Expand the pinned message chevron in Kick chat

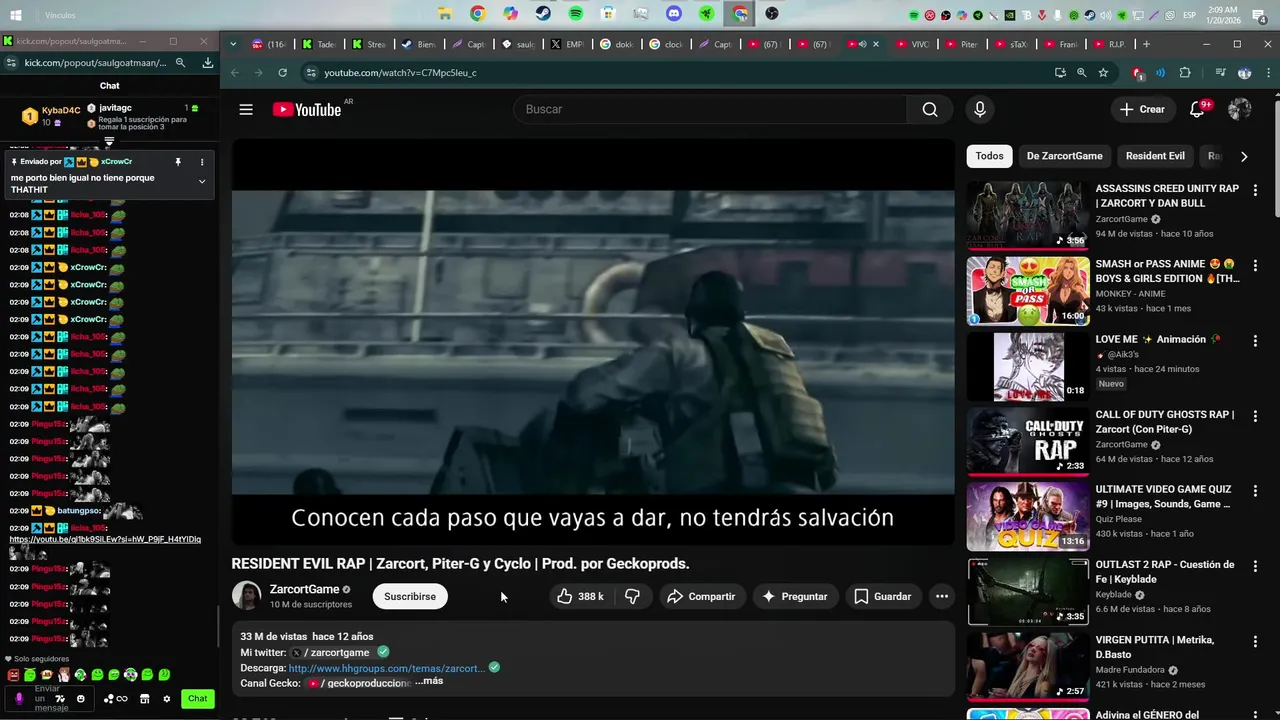[x=202, y=182]
